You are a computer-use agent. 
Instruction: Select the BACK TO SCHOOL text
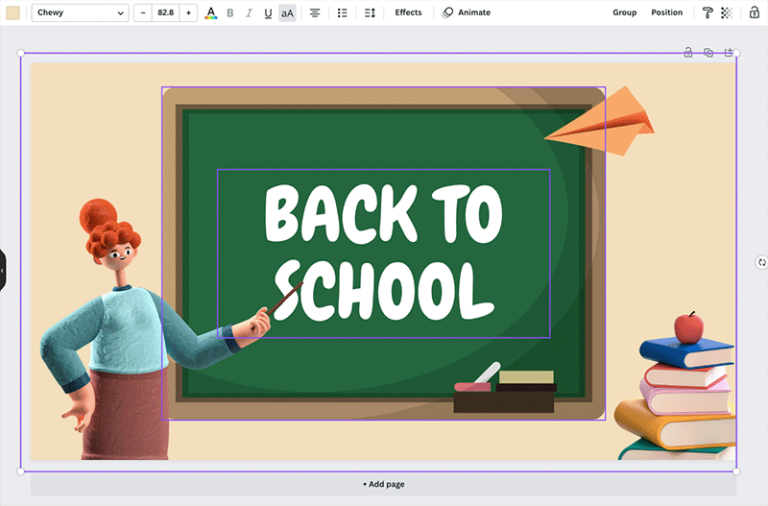(x=384, y=253)
